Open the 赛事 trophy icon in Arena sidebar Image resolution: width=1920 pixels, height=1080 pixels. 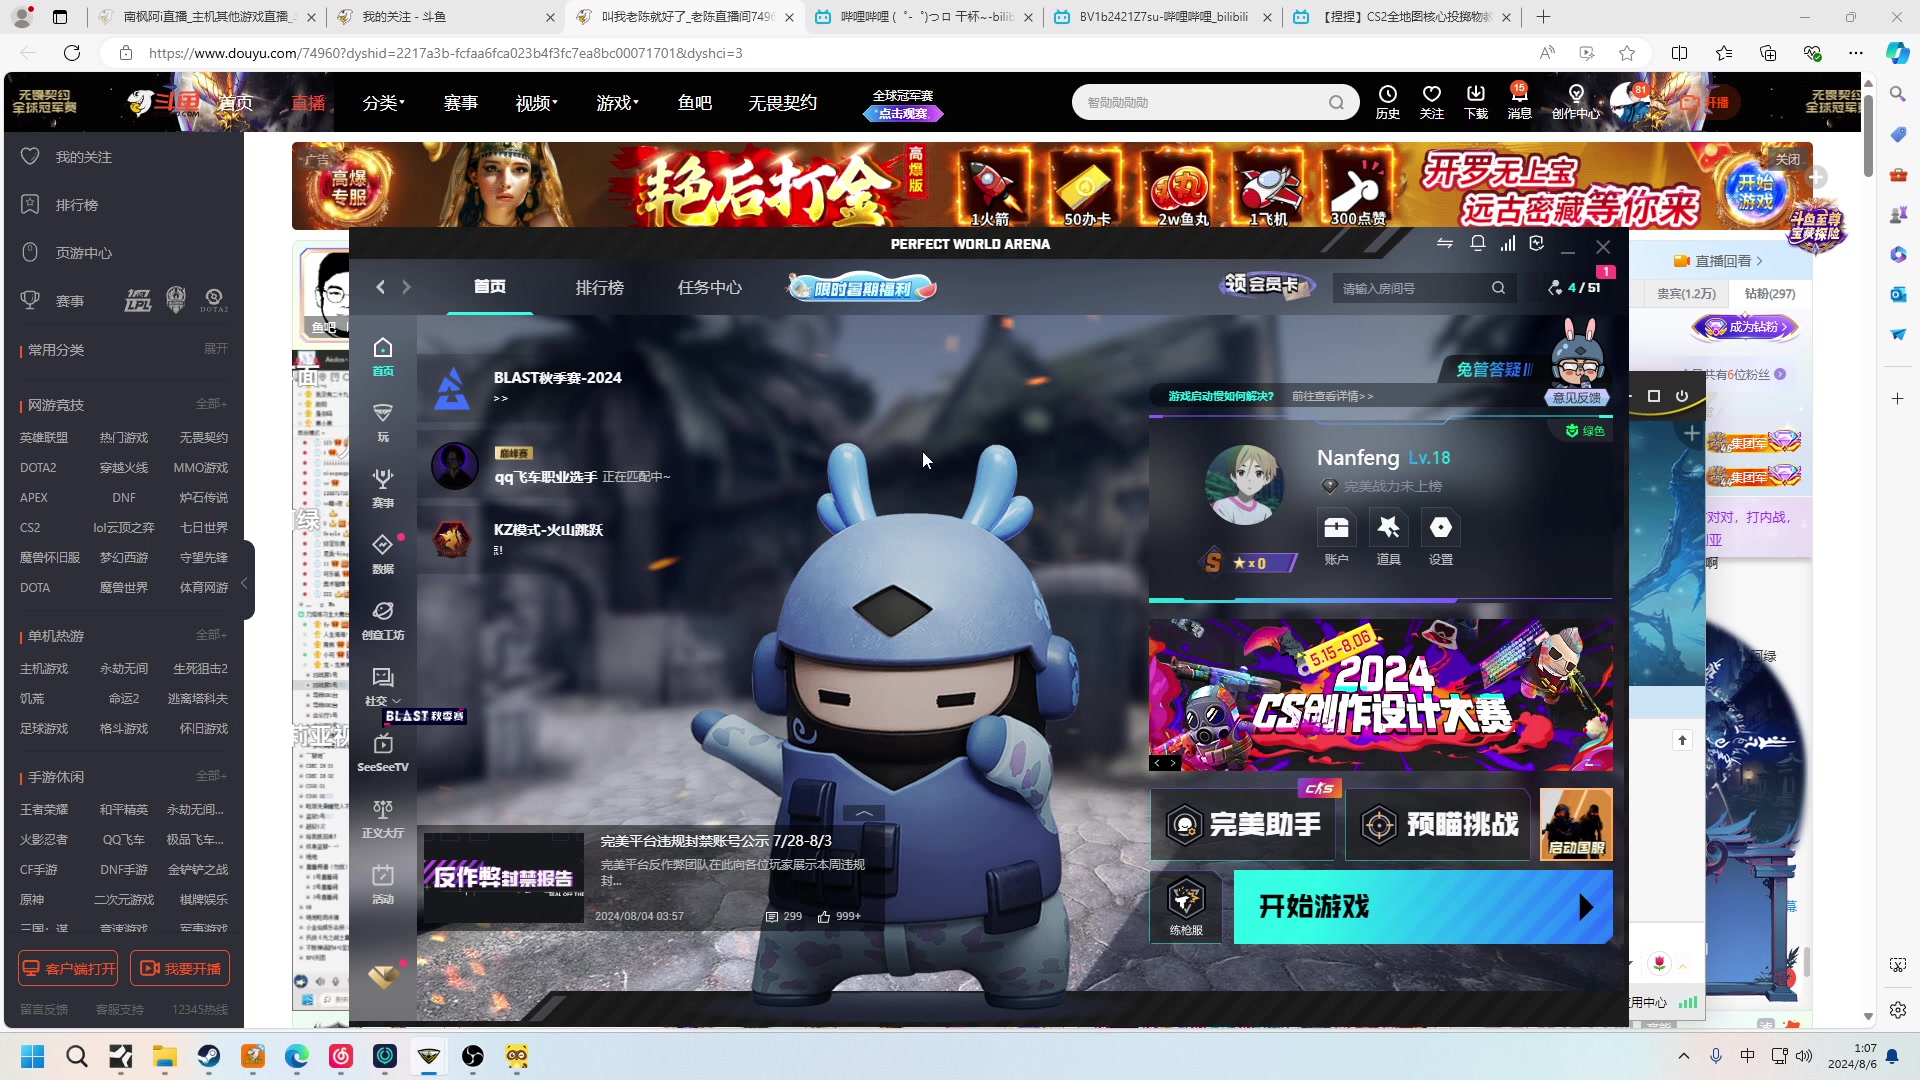point(383,488)
